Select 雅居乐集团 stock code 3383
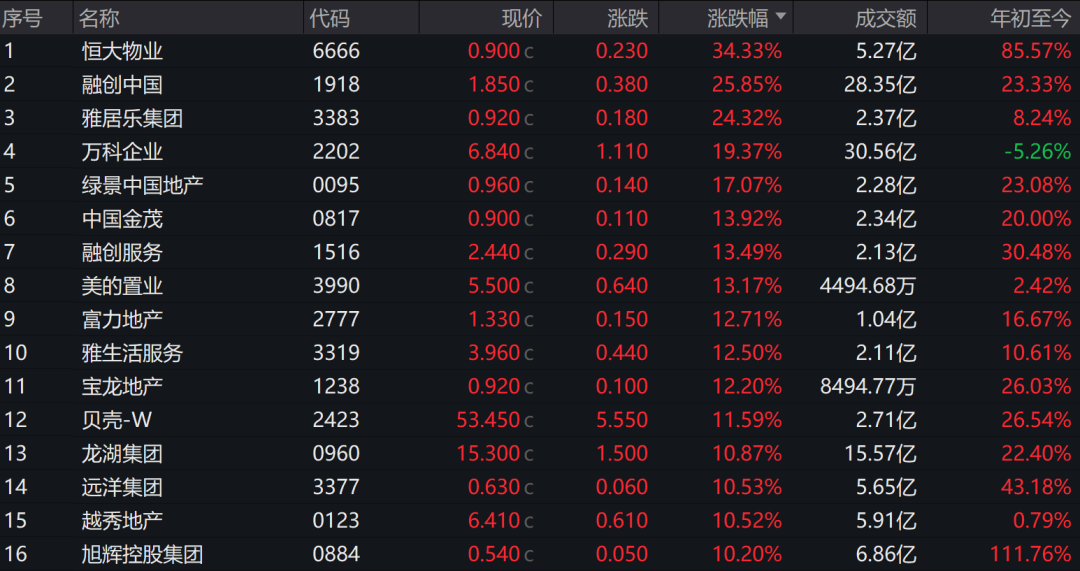The height and width of the screenshot is (571, 1080). pos(336,118)
